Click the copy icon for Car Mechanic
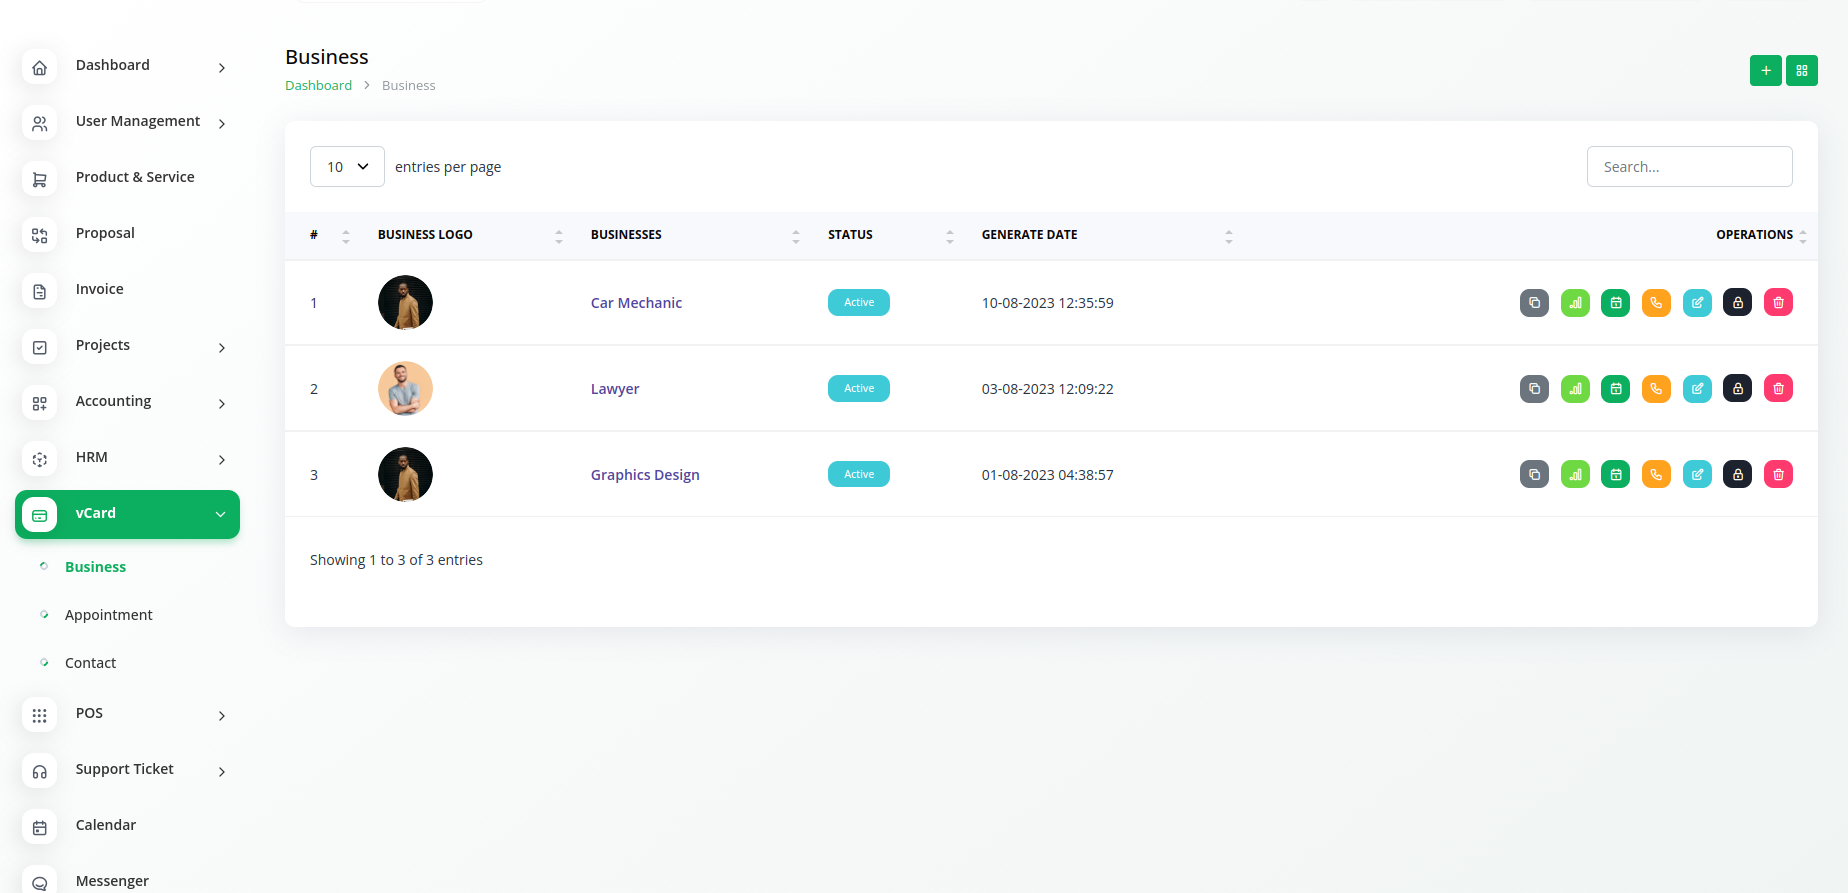This screenshot has width=1848, height=893. (1534, 303)
